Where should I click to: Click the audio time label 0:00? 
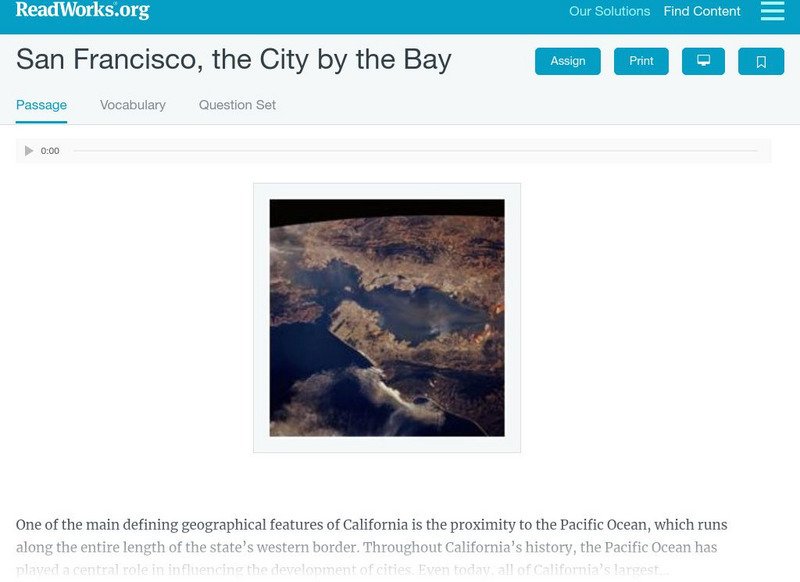tap(50, 151)
